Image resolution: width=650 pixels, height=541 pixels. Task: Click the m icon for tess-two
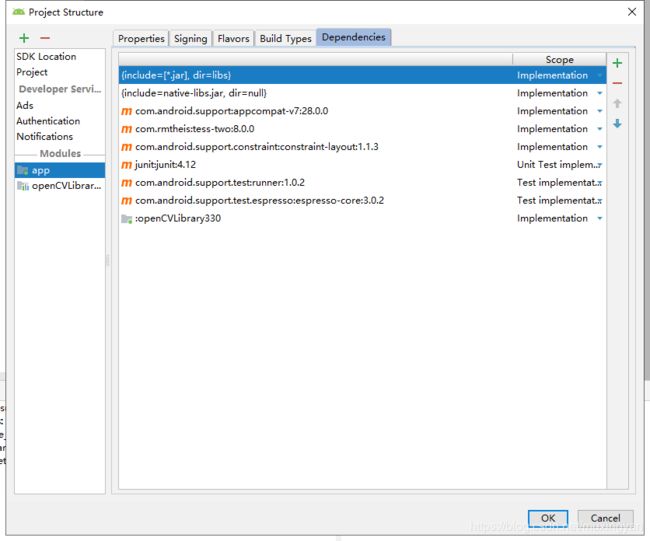coord(126,129)
